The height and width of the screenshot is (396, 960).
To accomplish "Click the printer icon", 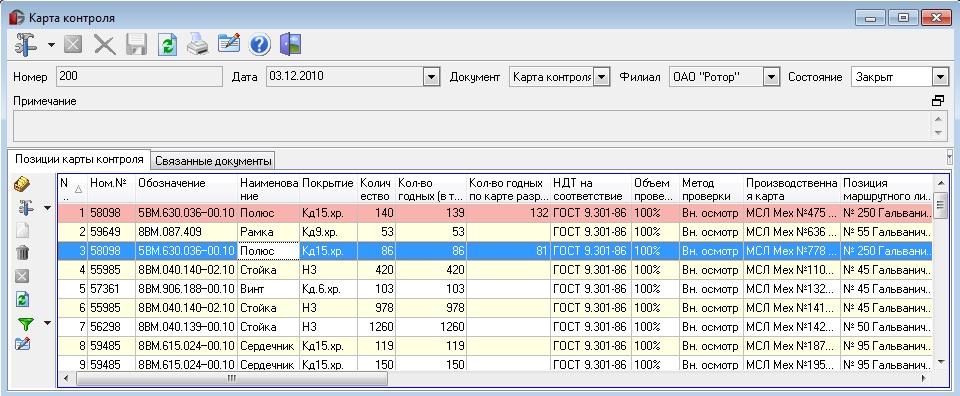I will [x=198, y=45].
